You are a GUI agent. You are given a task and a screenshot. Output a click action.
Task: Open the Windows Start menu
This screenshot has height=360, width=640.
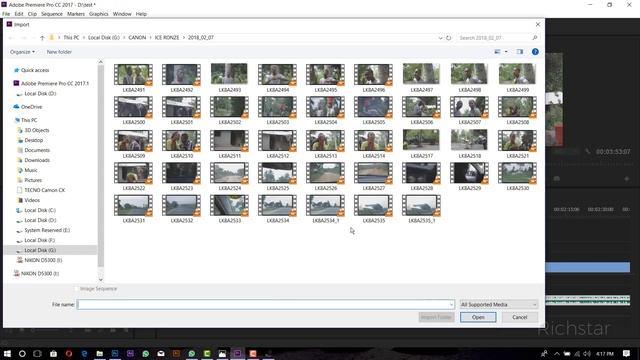point(7,353)
